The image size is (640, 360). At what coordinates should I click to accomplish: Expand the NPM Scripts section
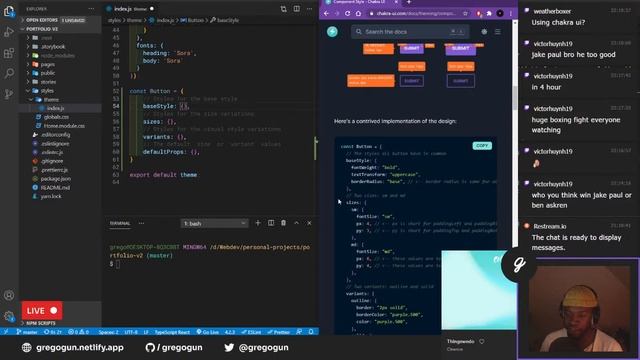[x=60, y=323]
